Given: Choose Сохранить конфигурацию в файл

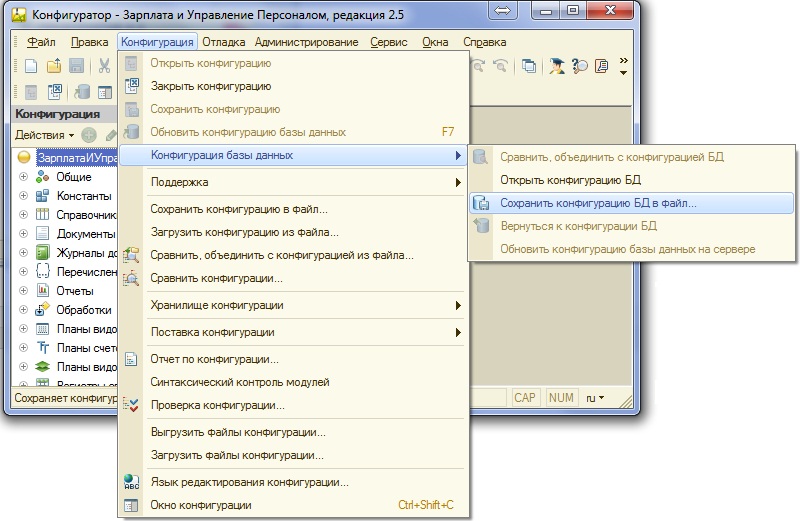Looking at the screenshot, I should point(293,209).
